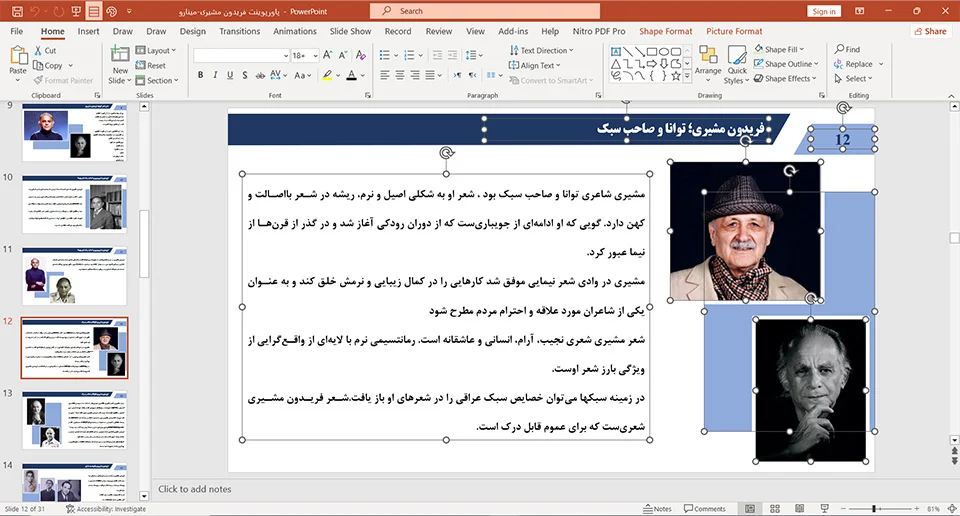Clear all formatting icon
960x516 pixels.
[361, 55]
